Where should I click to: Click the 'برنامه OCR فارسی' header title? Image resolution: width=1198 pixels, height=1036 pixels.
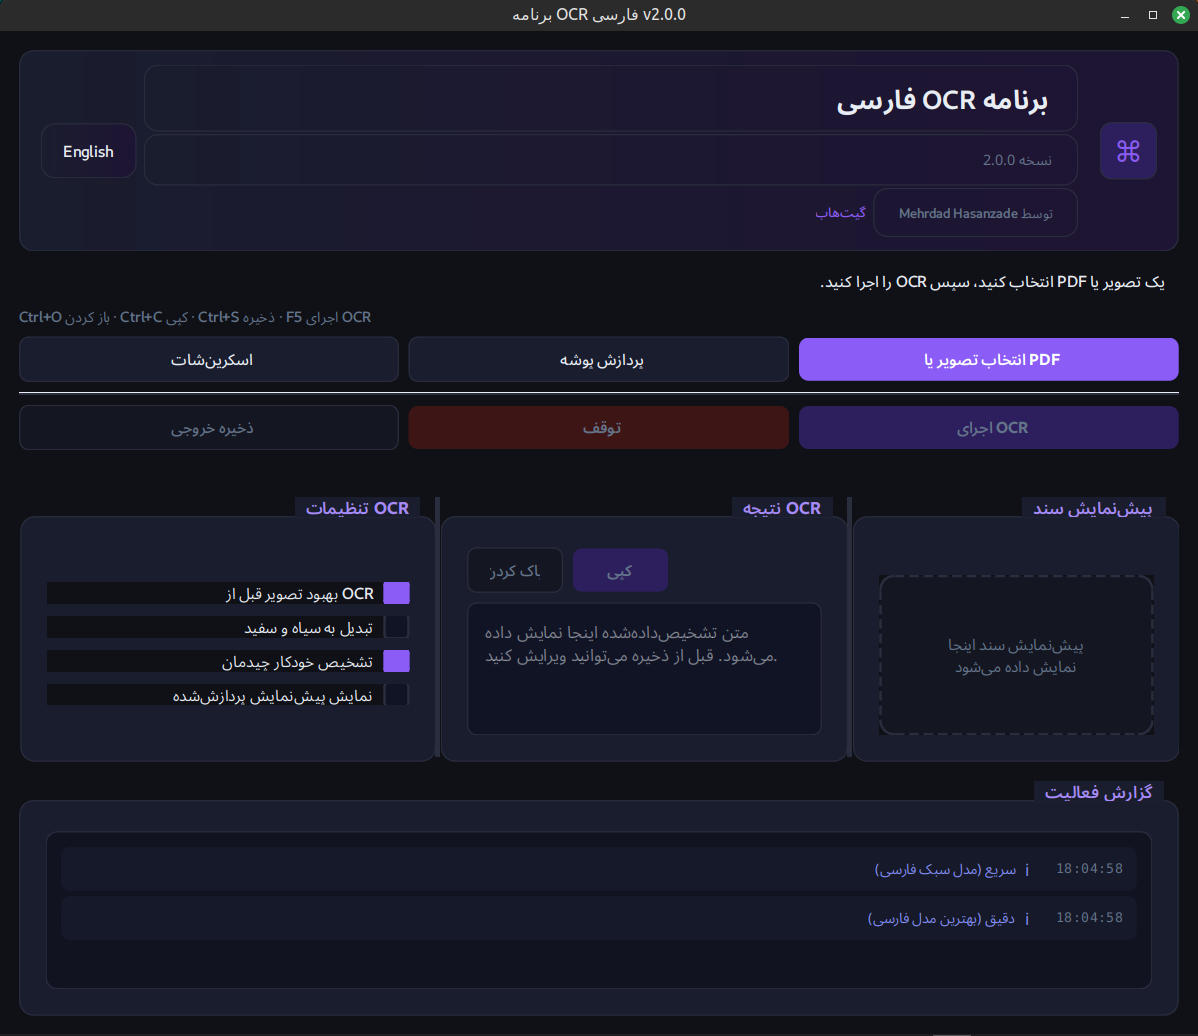[x=942, y=100]
